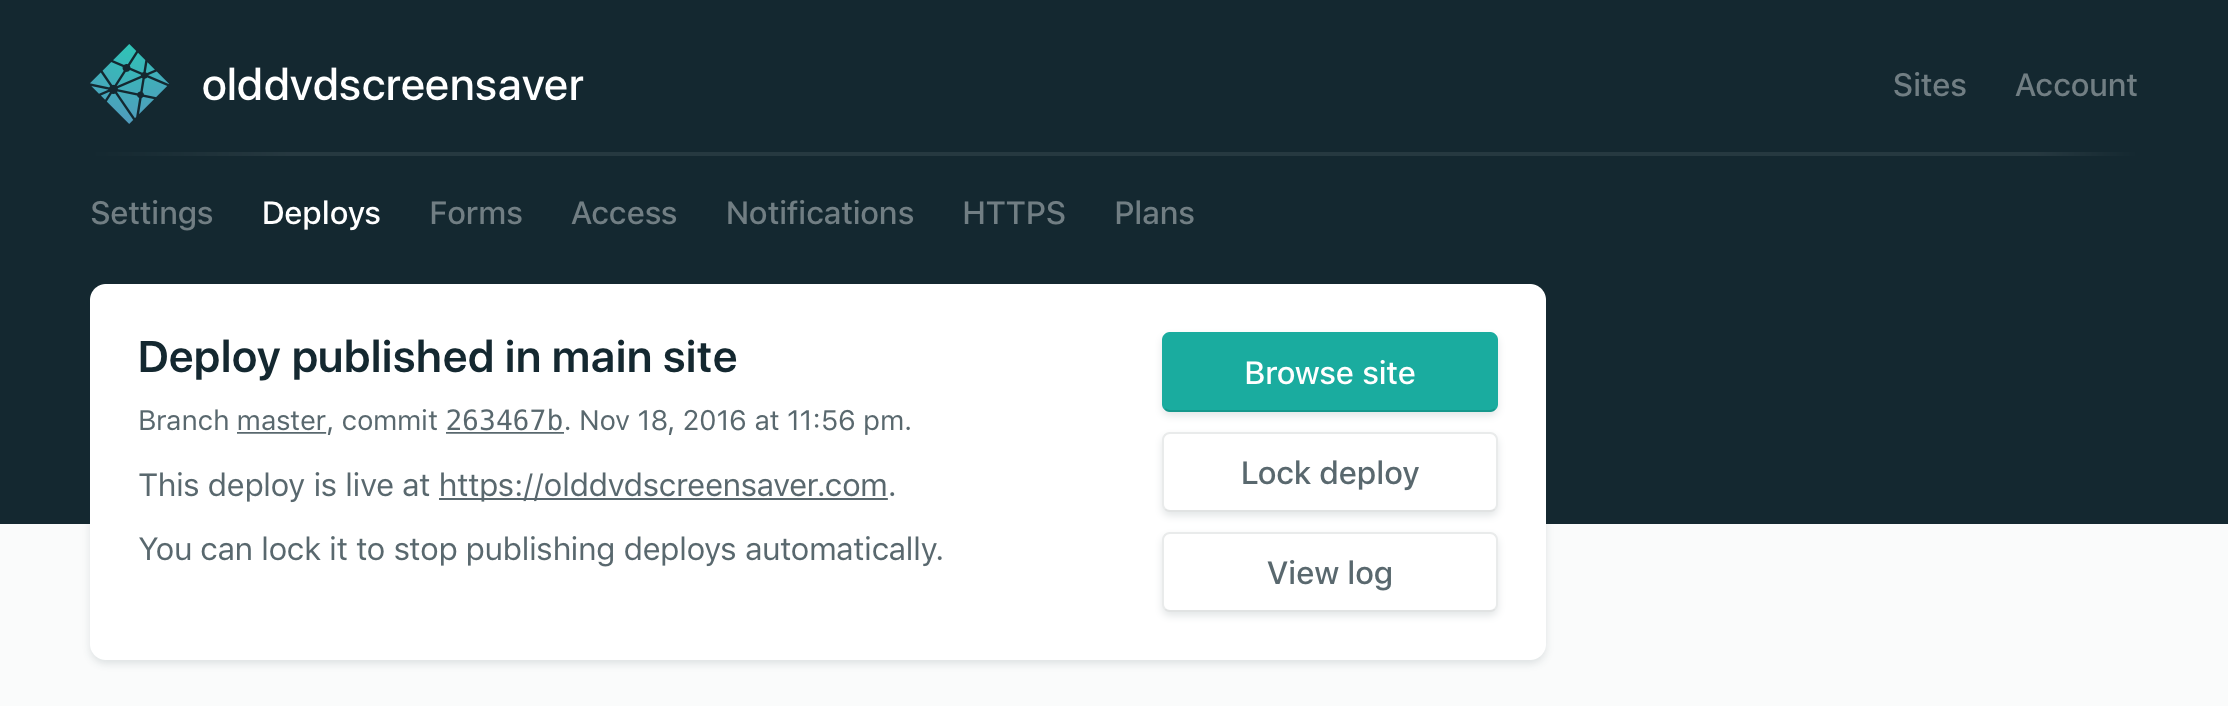Open the deploy log with View log
The height and width of the screenshot is (706, 2228).
[1329, 572]
